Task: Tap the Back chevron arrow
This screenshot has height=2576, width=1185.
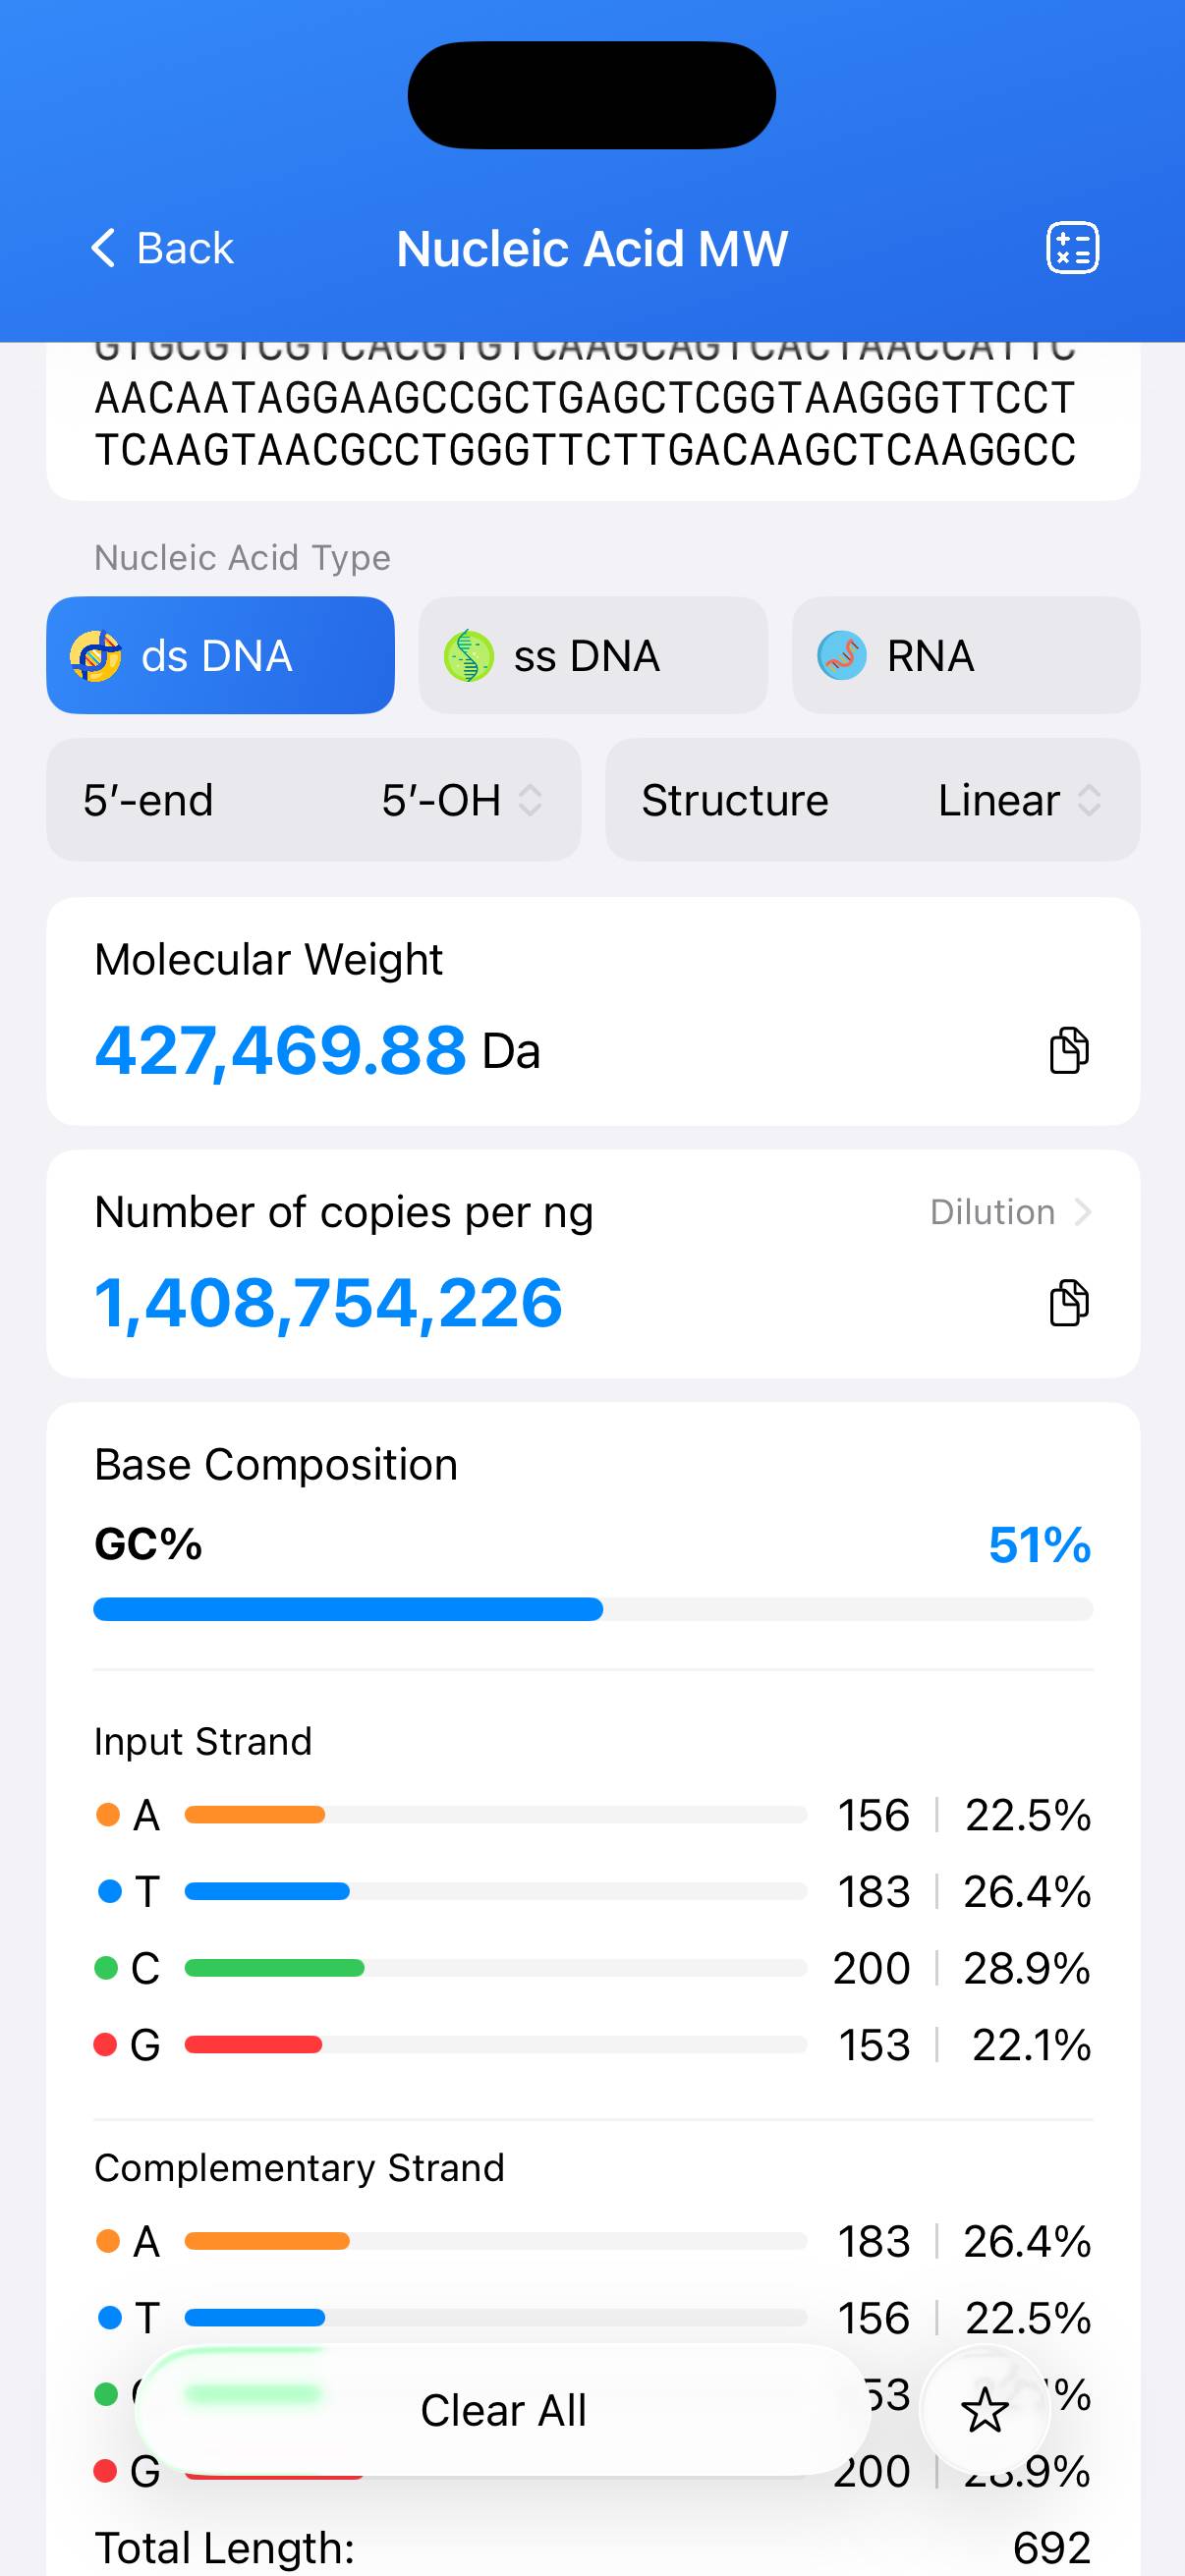Action: click(103, 248)
